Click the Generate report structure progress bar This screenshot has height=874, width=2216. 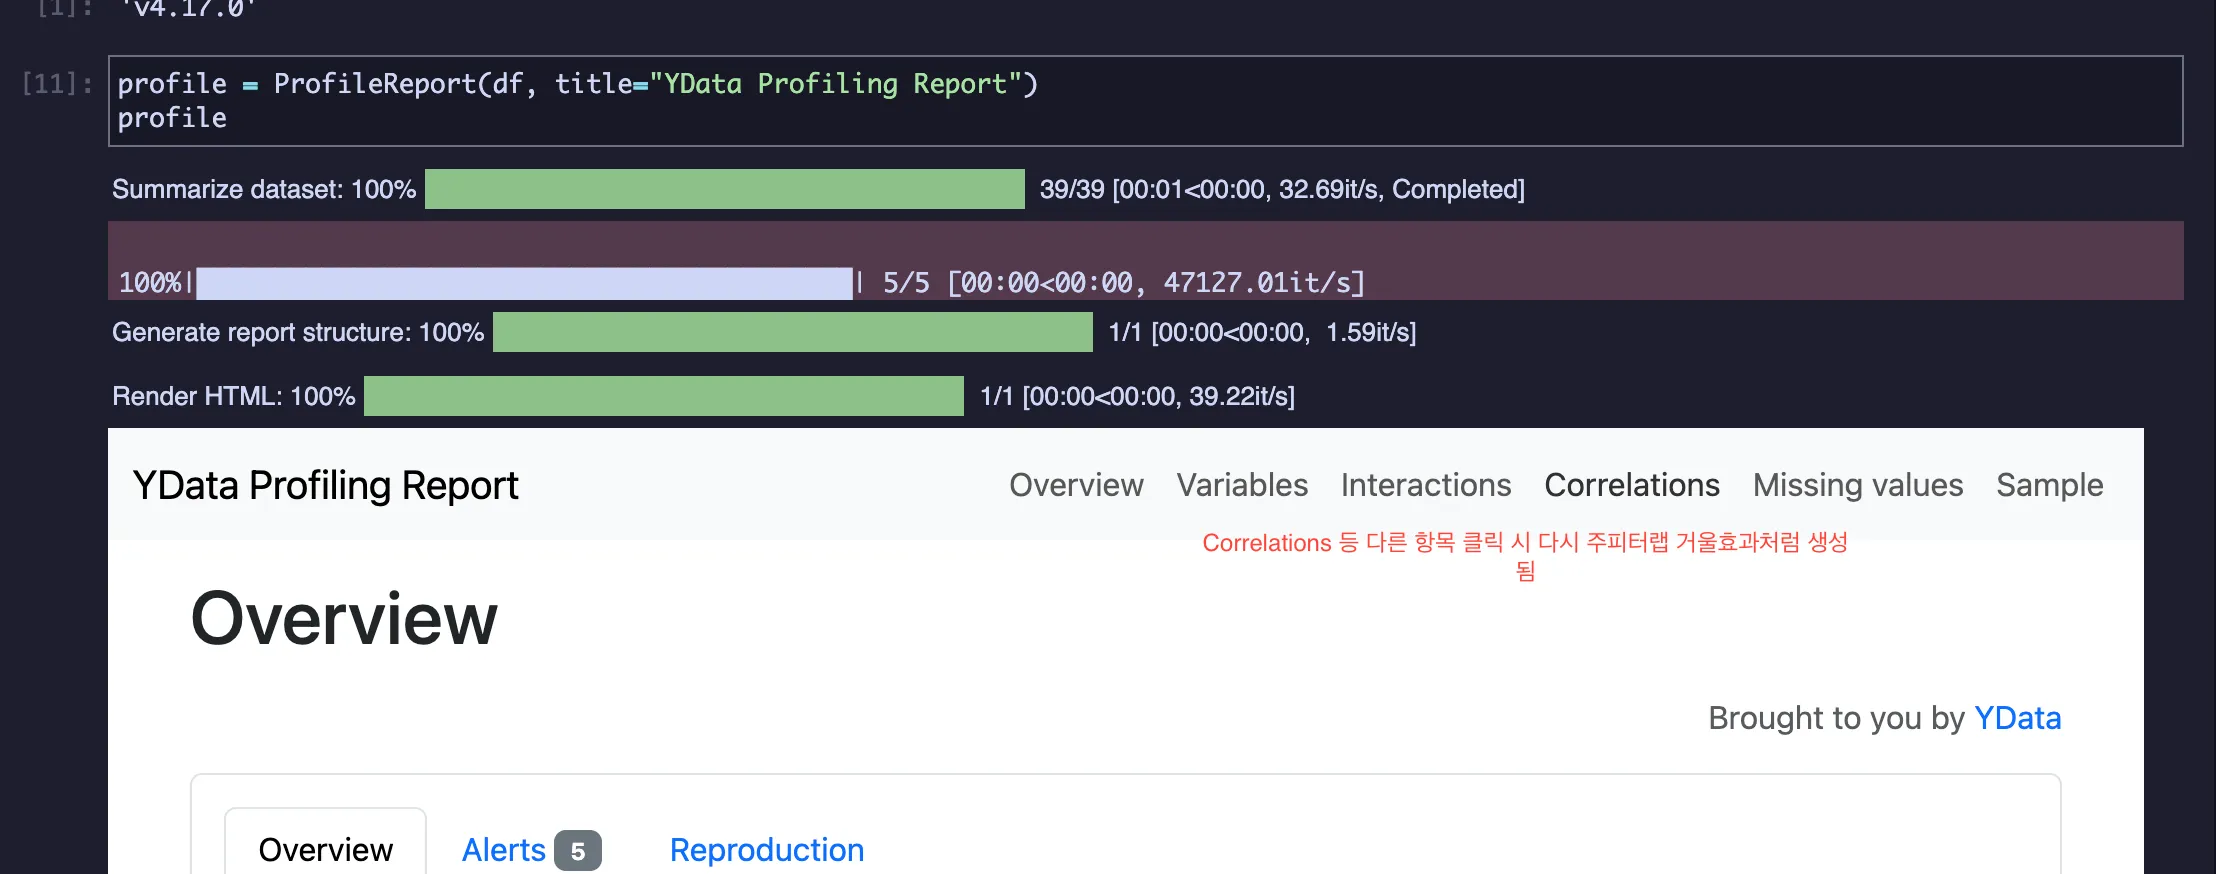tap(793, 332)
